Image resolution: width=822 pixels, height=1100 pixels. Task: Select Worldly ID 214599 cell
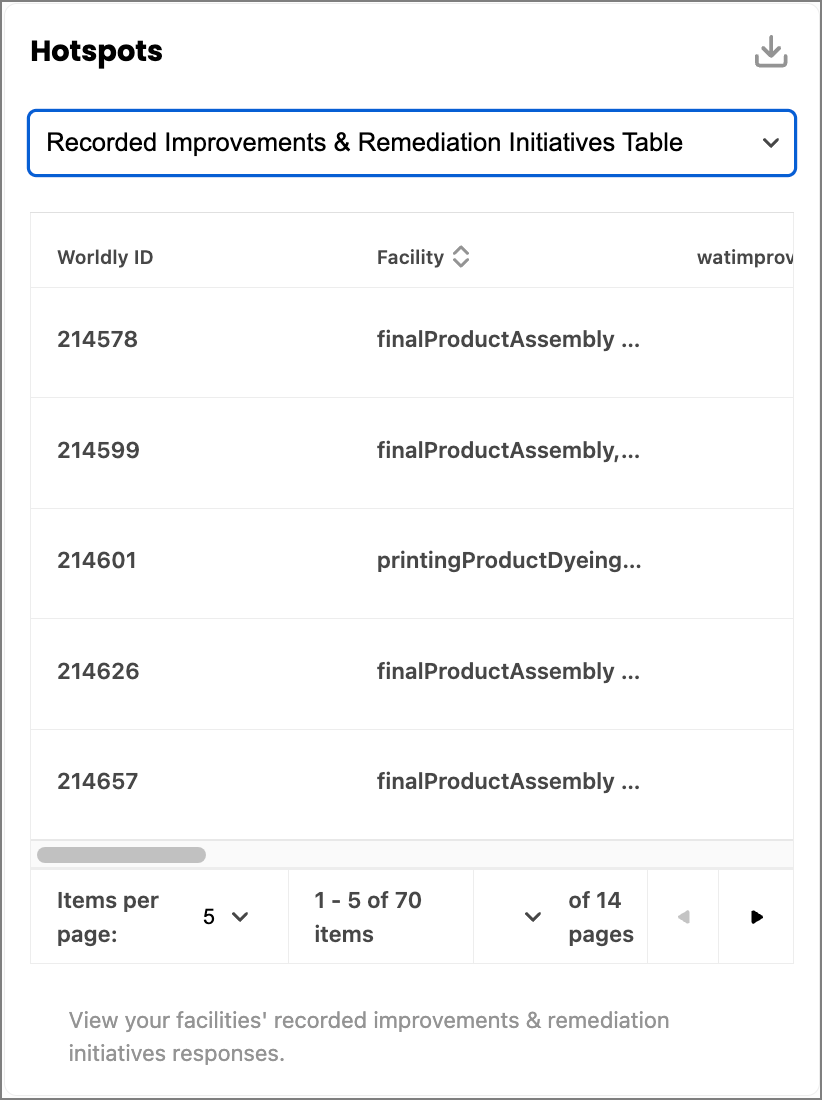coord(98,450)
